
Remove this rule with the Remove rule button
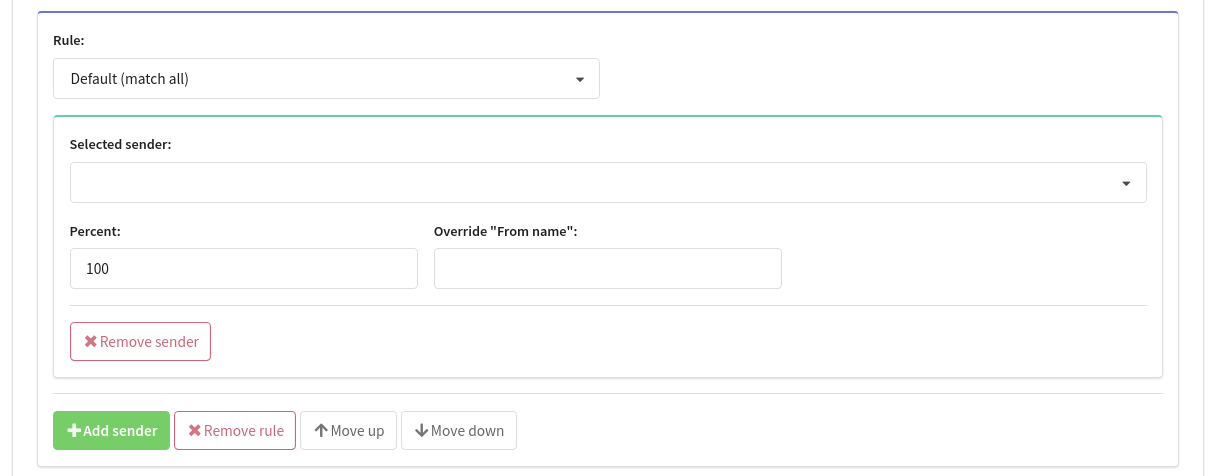(235, 431)
